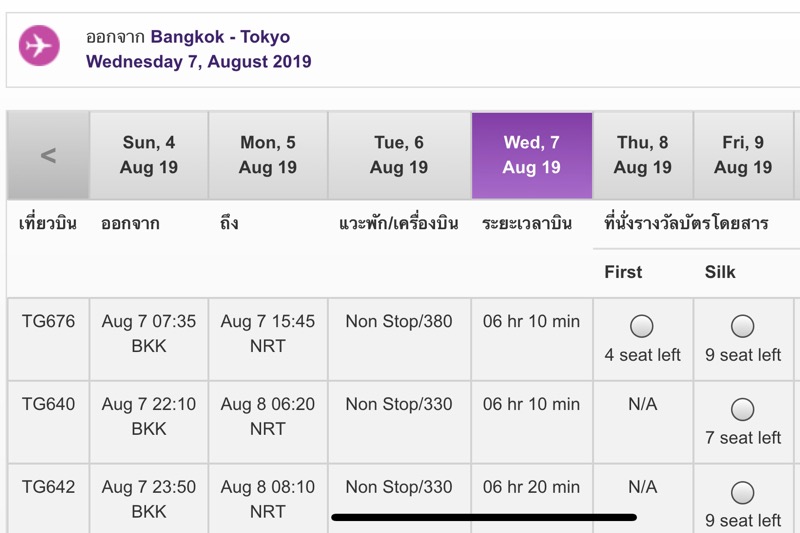The height and width of the screenshot is (533, 800).
Task: Click the Silk column header
Action: [720, 272]
